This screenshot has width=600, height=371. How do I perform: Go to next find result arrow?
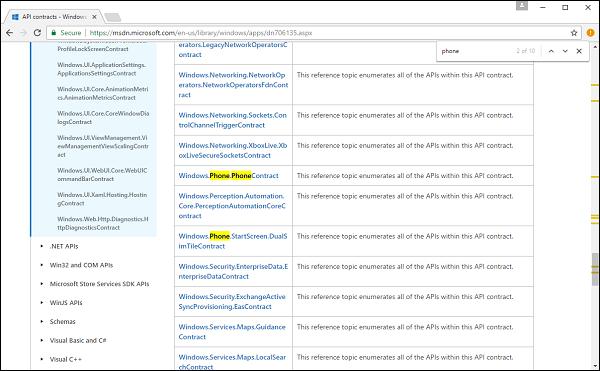pyautogui.click(x=565, y=51)
